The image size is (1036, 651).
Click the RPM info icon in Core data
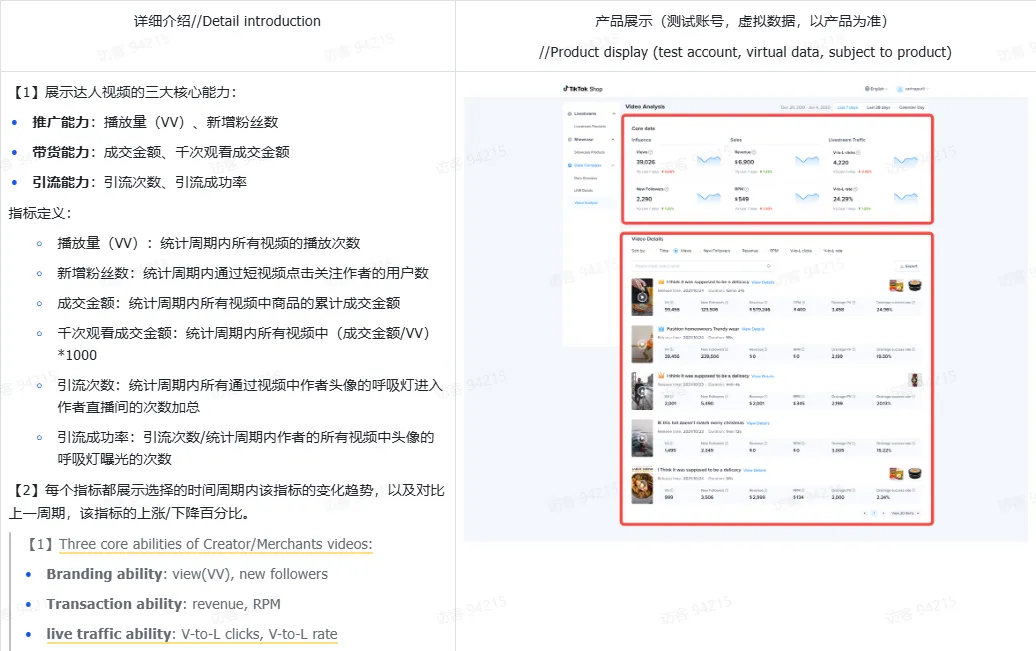(x=747, y=189)
